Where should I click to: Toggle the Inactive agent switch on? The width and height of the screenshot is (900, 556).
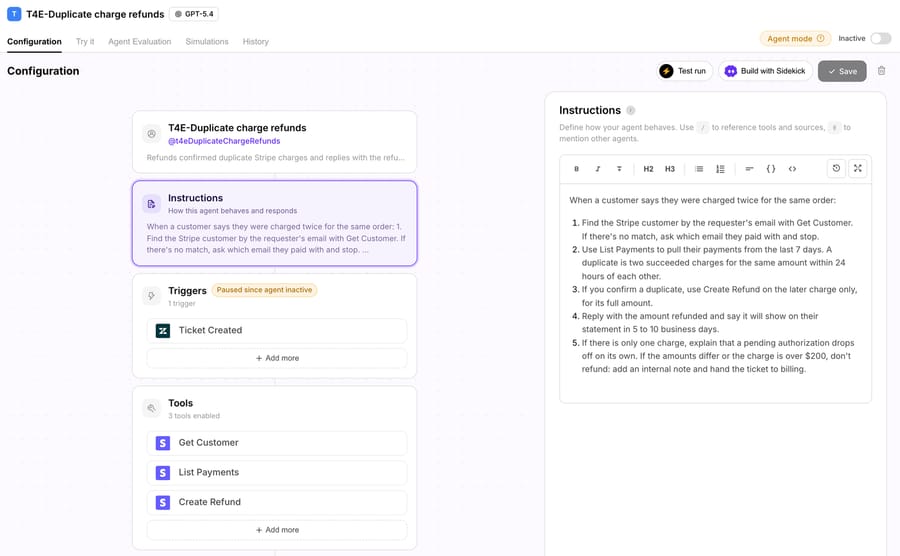point(880,38)
